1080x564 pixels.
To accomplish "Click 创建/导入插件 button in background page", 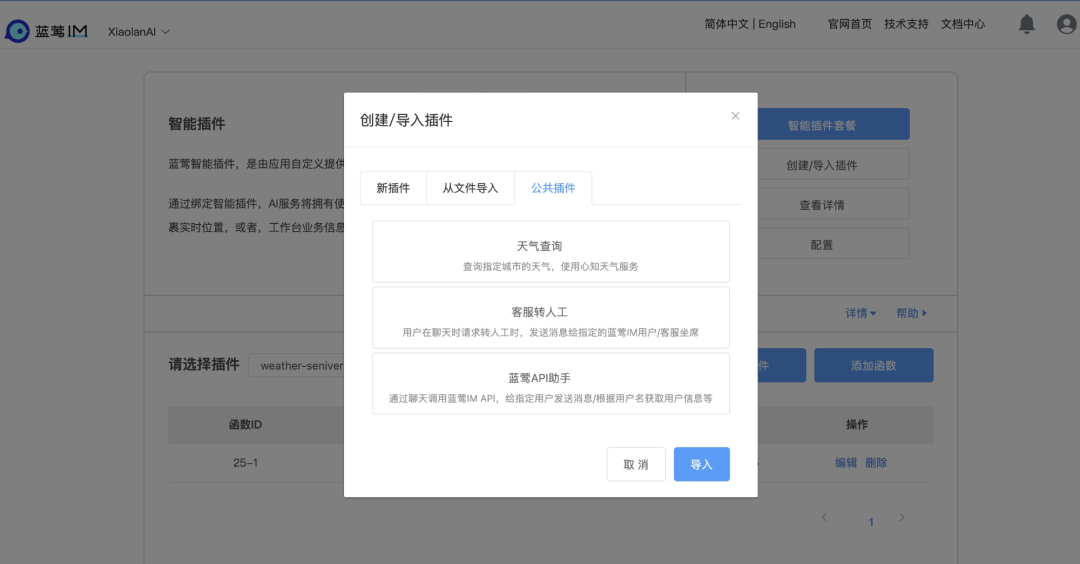I will click(x=833, y=165).
